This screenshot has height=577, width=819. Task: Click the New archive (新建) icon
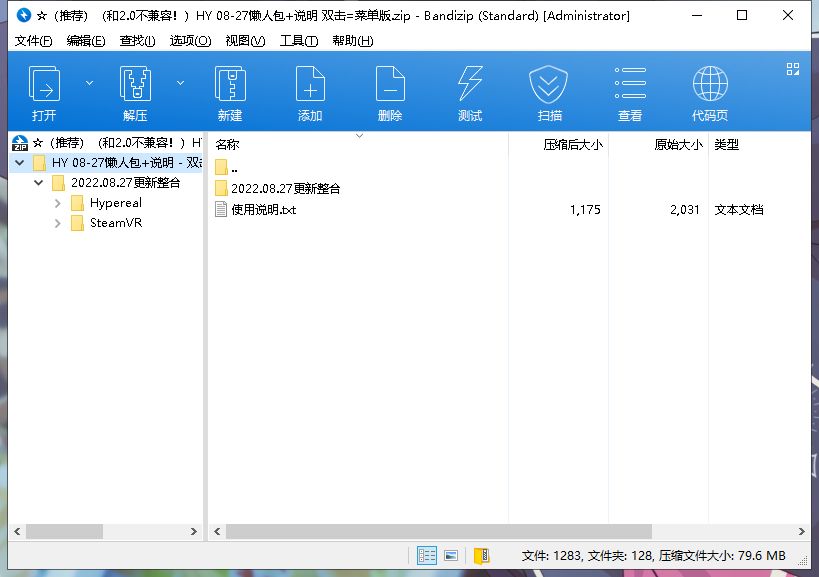(230, 93)
